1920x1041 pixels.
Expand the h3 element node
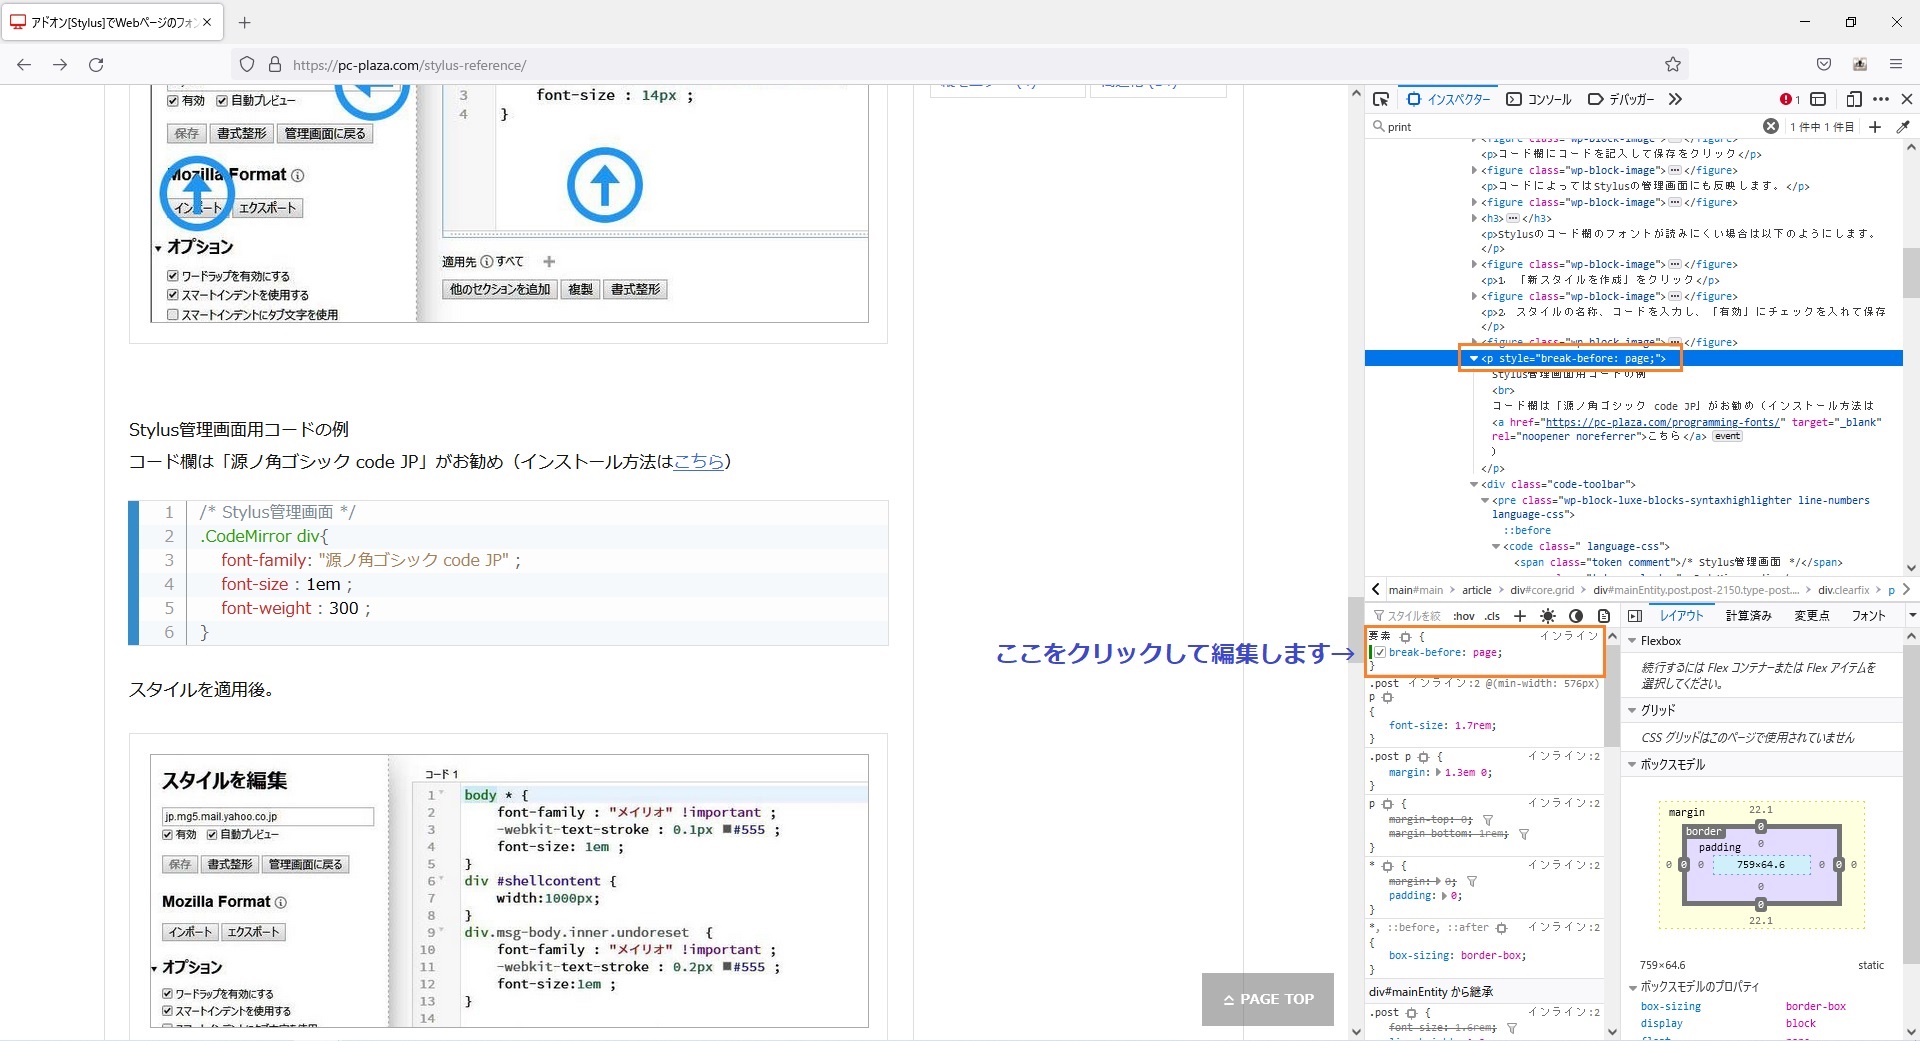pyautogui.click(x=1474, y=218)
